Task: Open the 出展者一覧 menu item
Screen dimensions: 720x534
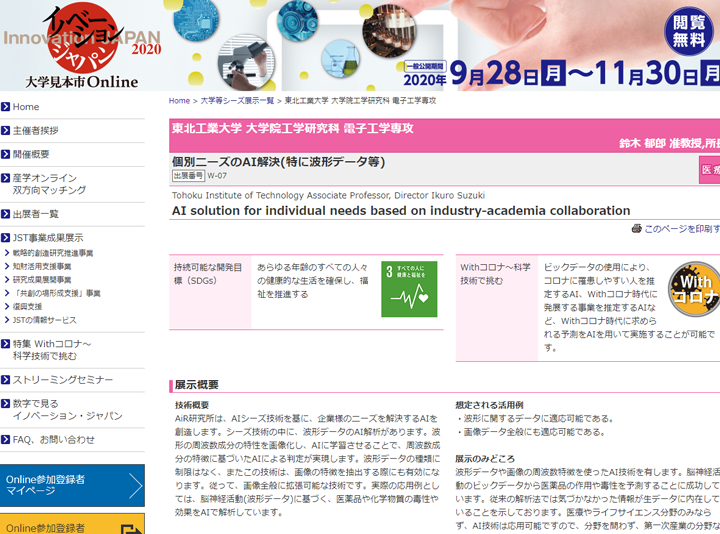Action: [35, 214]
